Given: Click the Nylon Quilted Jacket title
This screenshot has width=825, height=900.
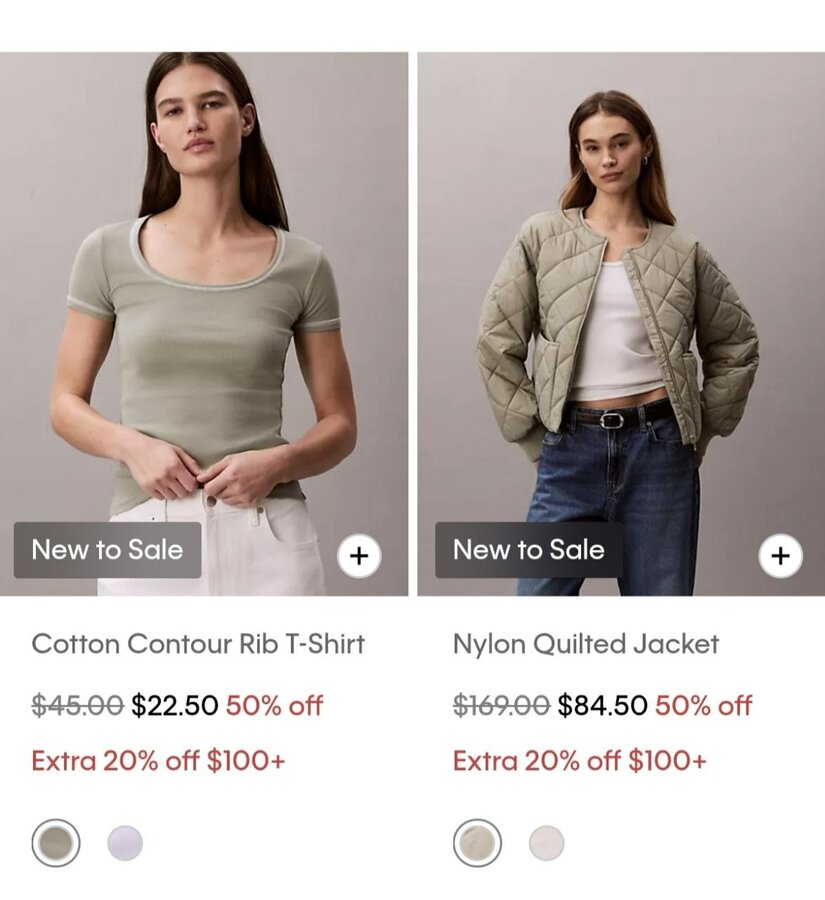Looking at the screenshot, I should tap(586, 644).
